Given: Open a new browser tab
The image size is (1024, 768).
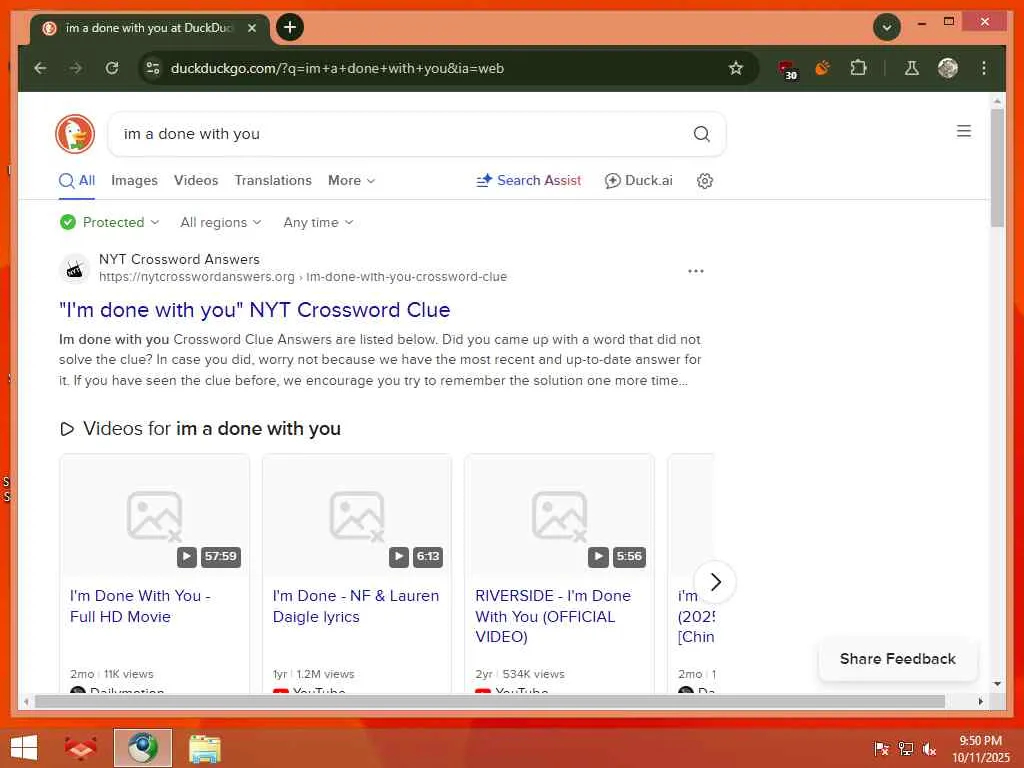Looking at the screenshot, I should tap(290, 27).
